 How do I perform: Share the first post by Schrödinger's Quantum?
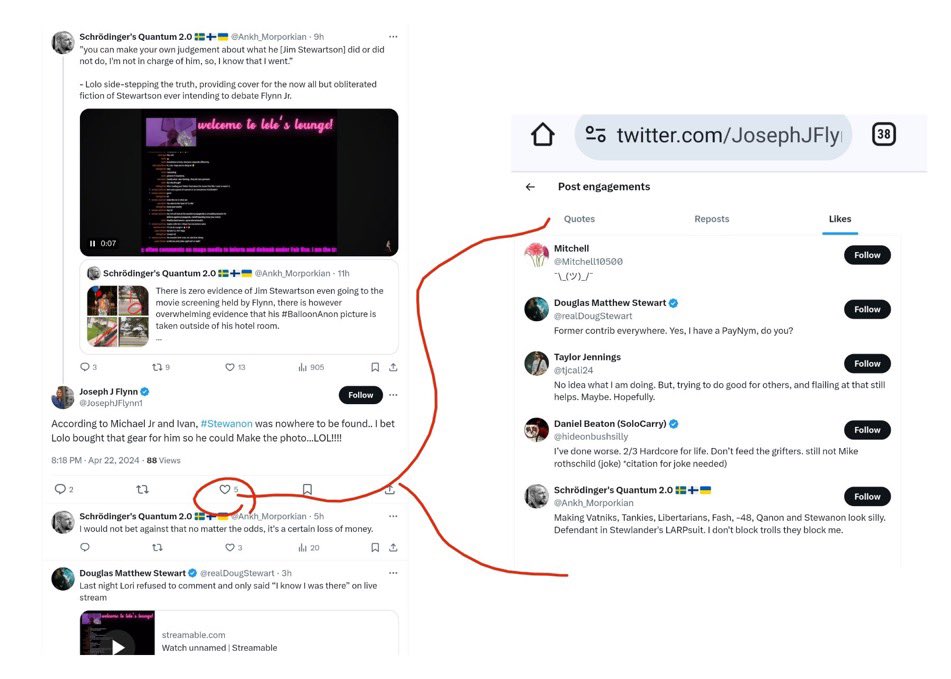pyautogui.click(x=393, y=367)
